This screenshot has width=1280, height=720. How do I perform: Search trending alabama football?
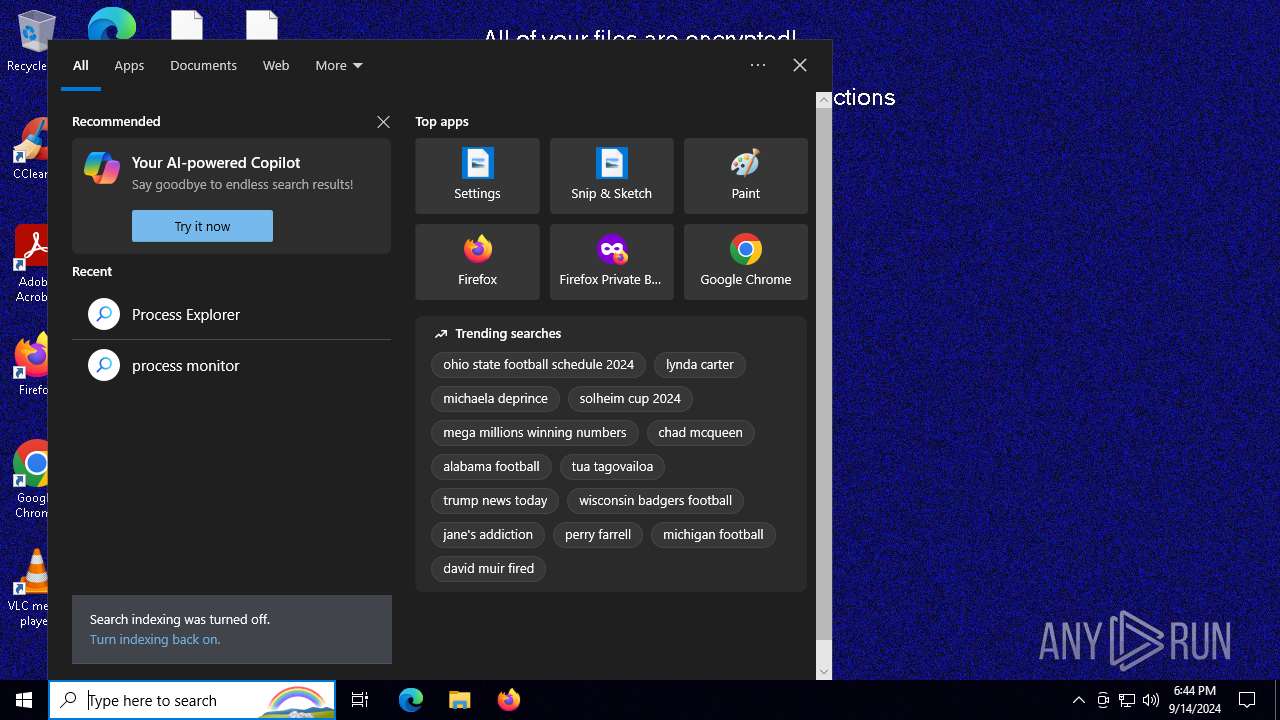click(x=491, y=467)
